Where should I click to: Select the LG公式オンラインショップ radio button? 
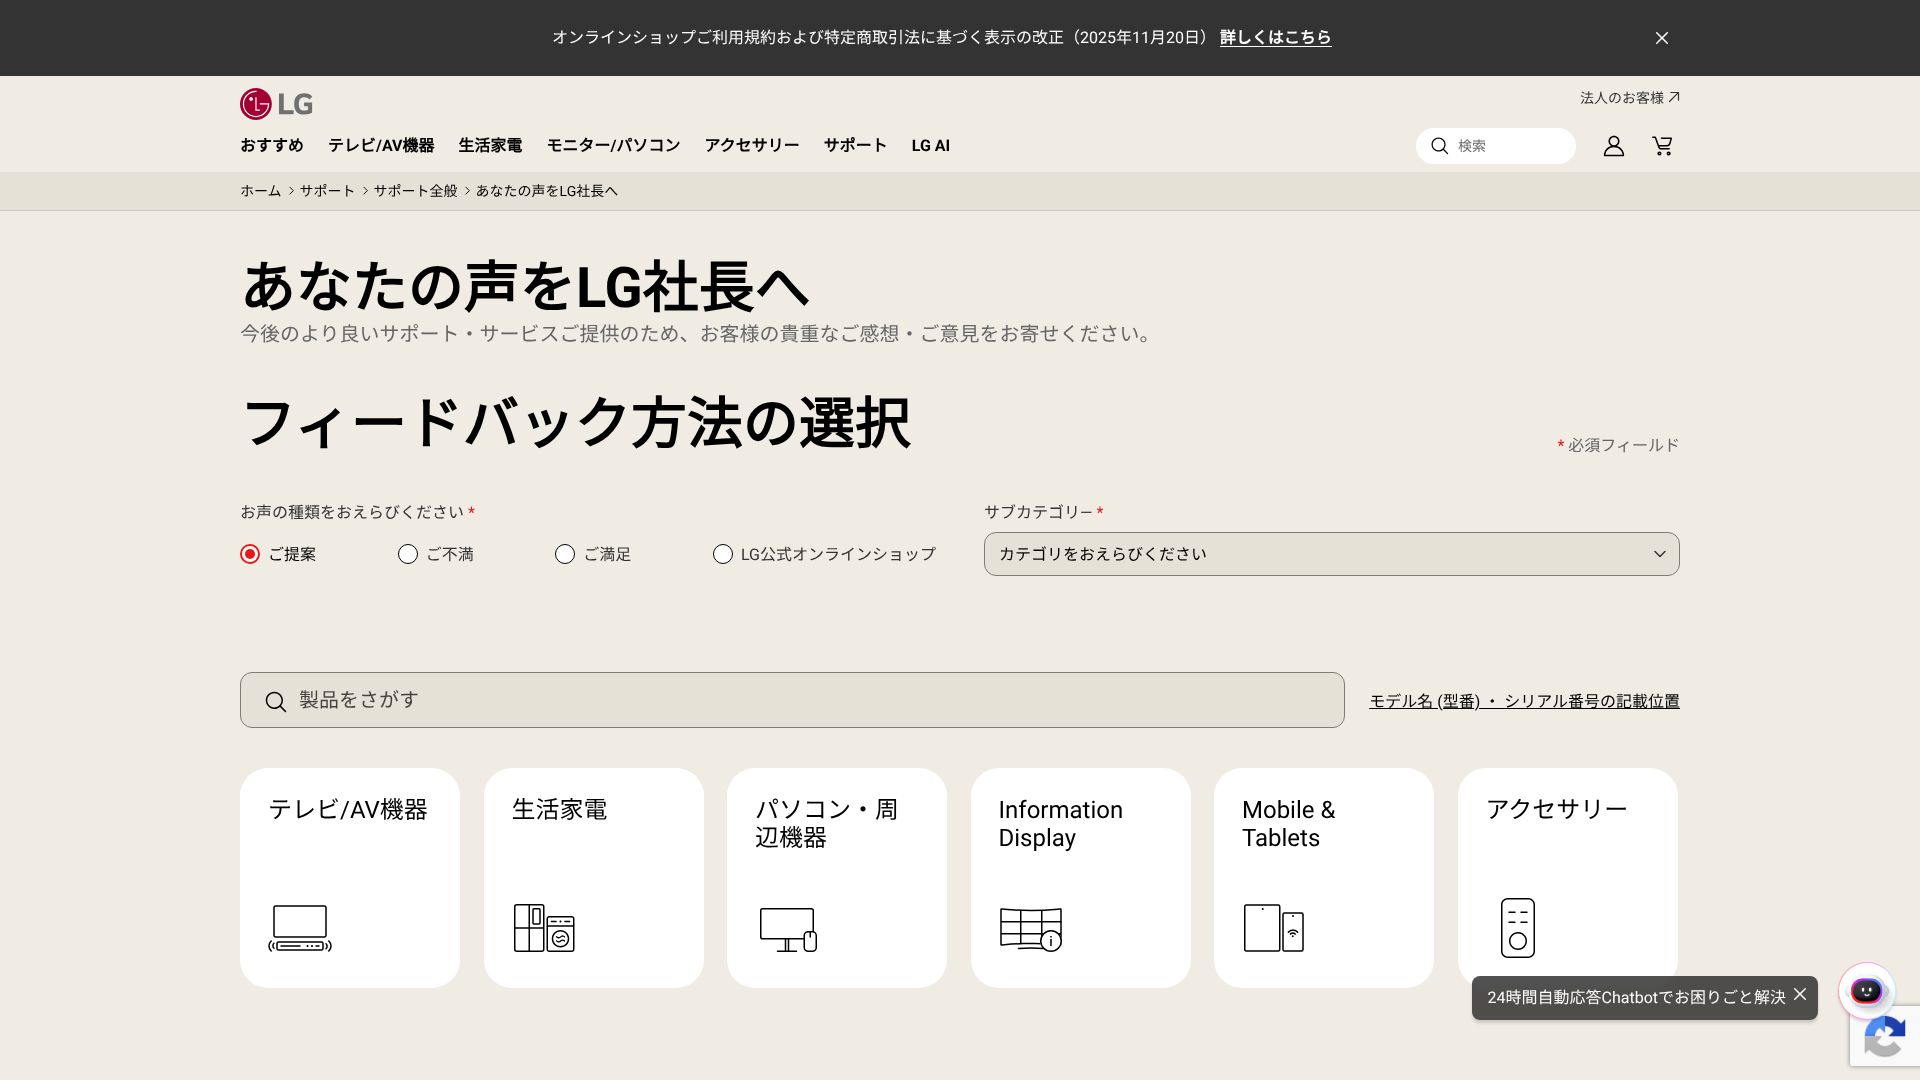coord(723,554)
